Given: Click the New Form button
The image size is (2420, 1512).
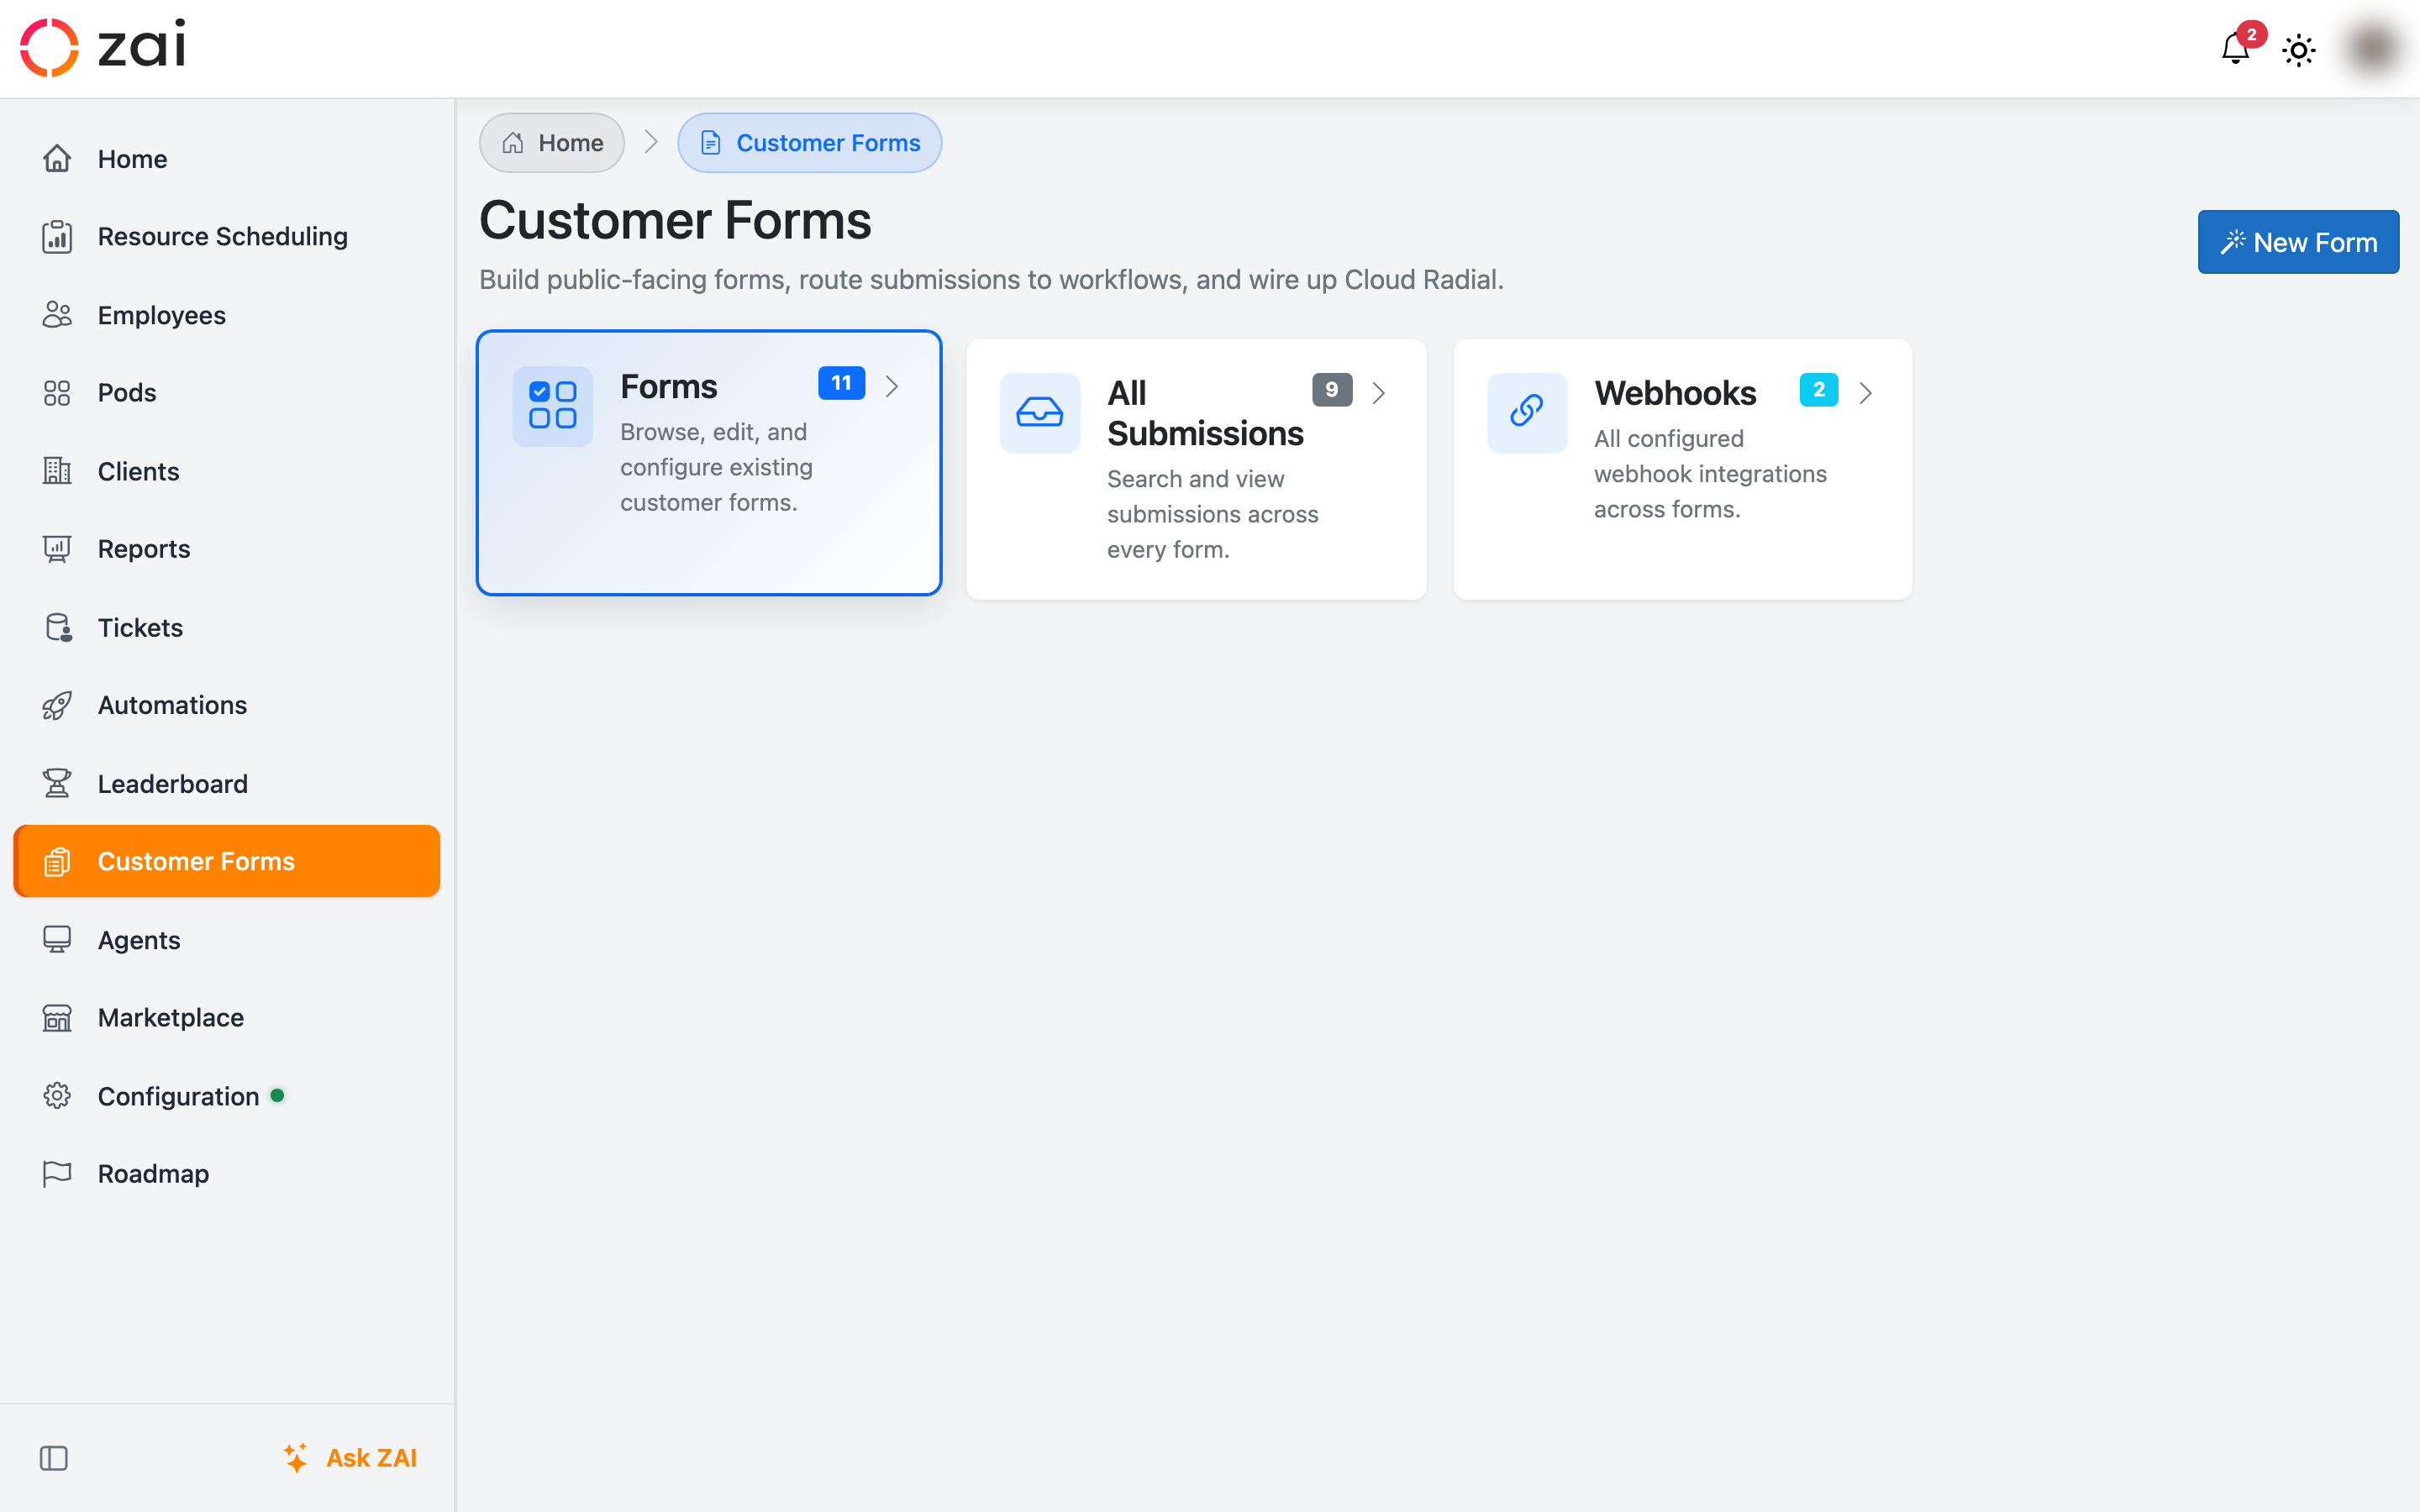Looking at the screenshot, I should pos(2298,242).
